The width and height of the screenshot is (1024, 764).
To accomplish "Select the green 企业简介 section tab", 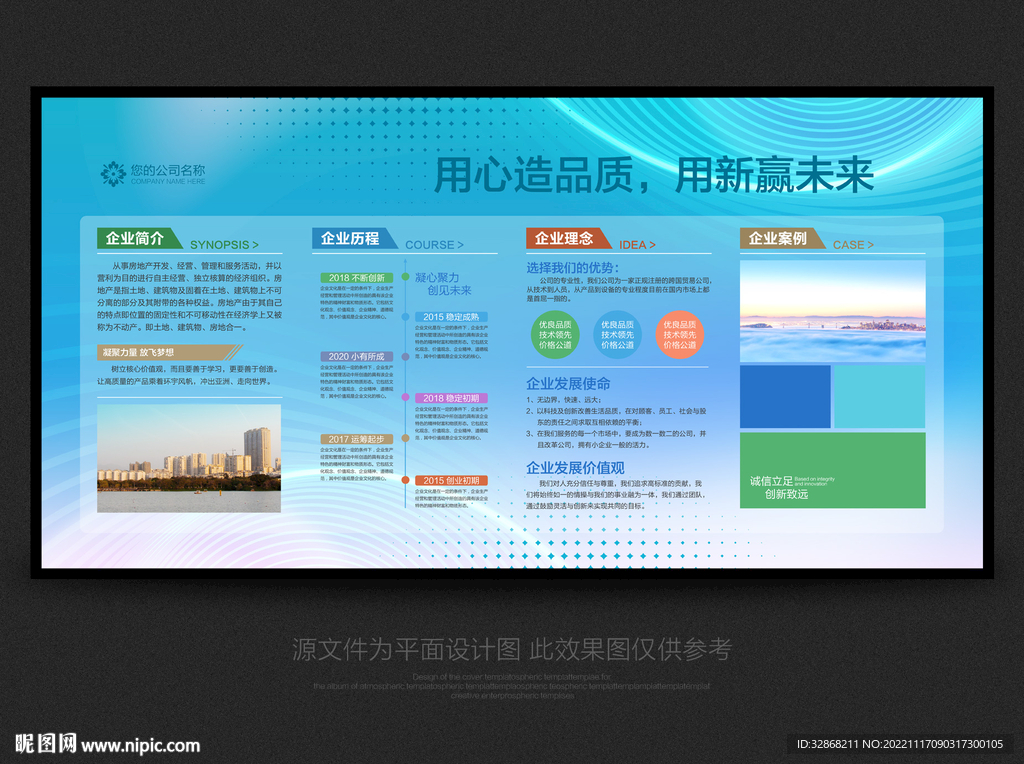I will (139, 238).
